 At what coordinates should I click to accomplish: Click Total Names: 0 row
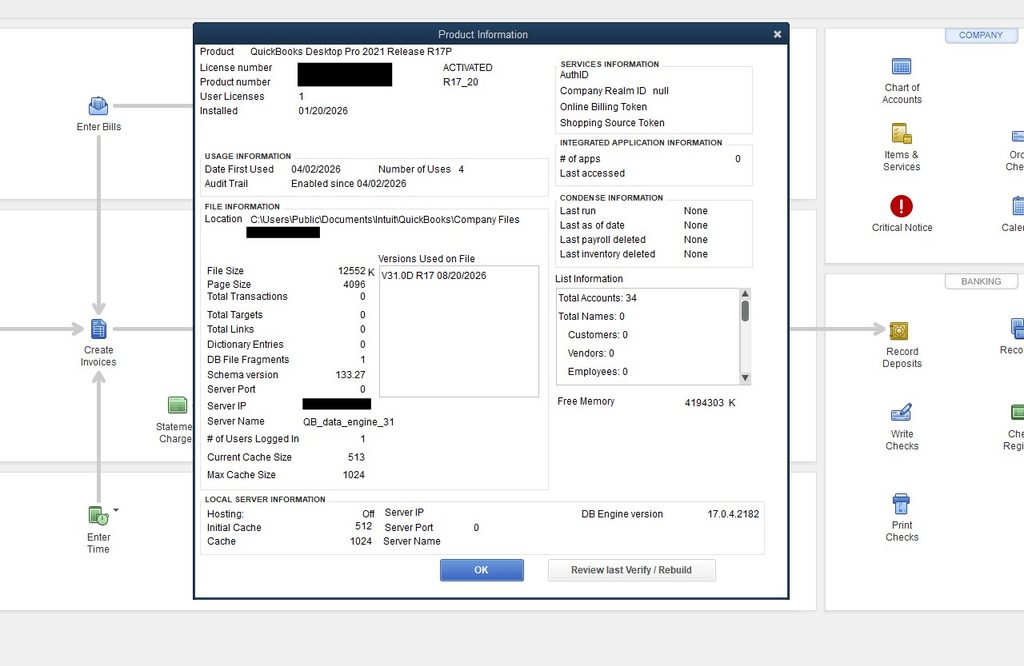[x=591, y=316]
